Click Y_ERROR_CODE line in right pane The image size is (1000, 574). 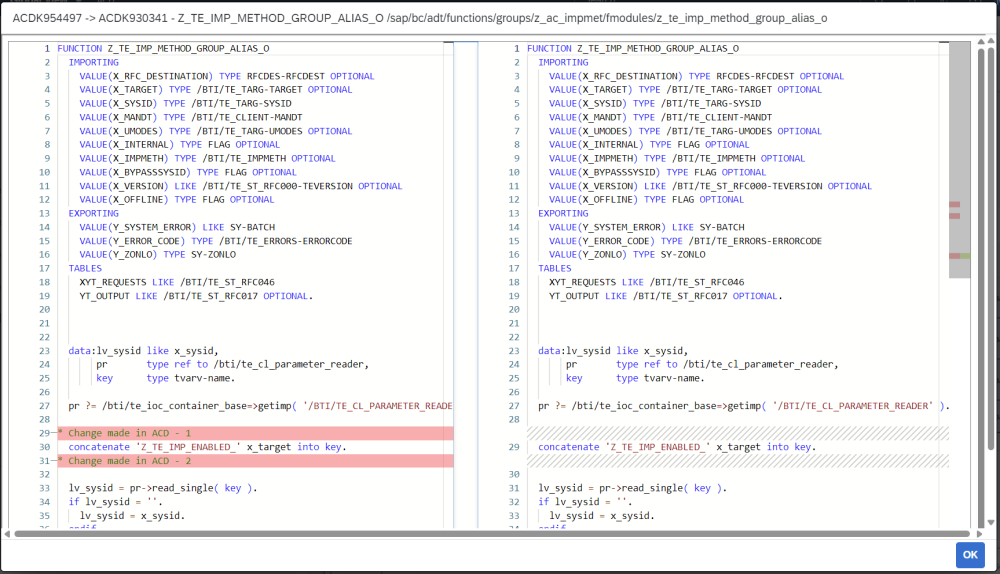point(686,241)
